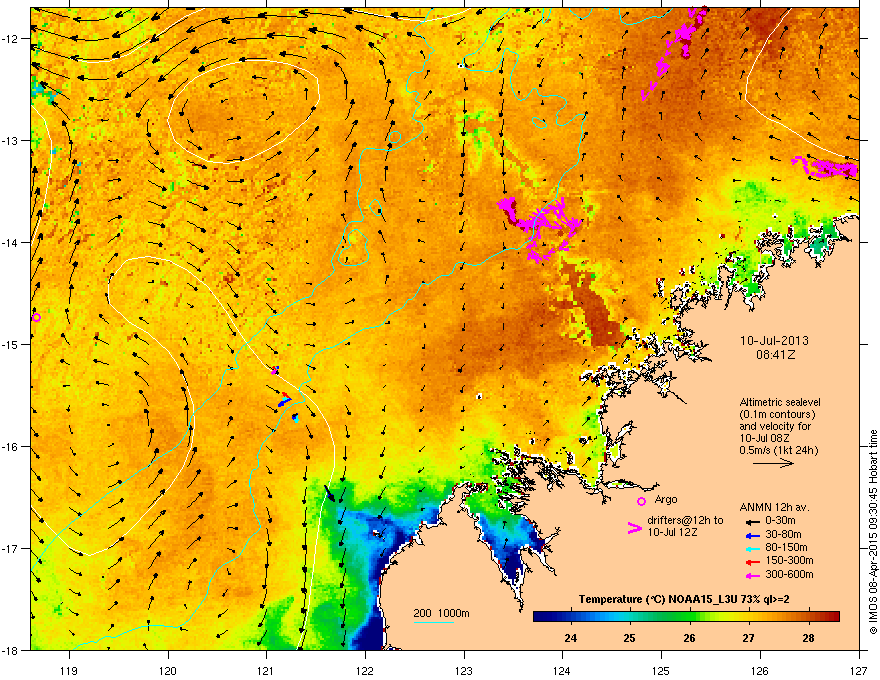Viewport: 880px width, 680px height.
Task: Click the black 0-30m arrow in the legend
Action: 753,522
